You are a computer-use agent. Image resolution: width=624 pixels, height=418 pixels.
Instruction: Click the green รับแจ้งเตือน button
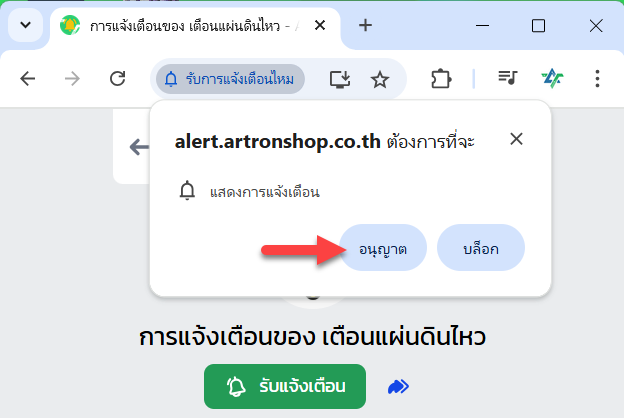coord(285,386)
